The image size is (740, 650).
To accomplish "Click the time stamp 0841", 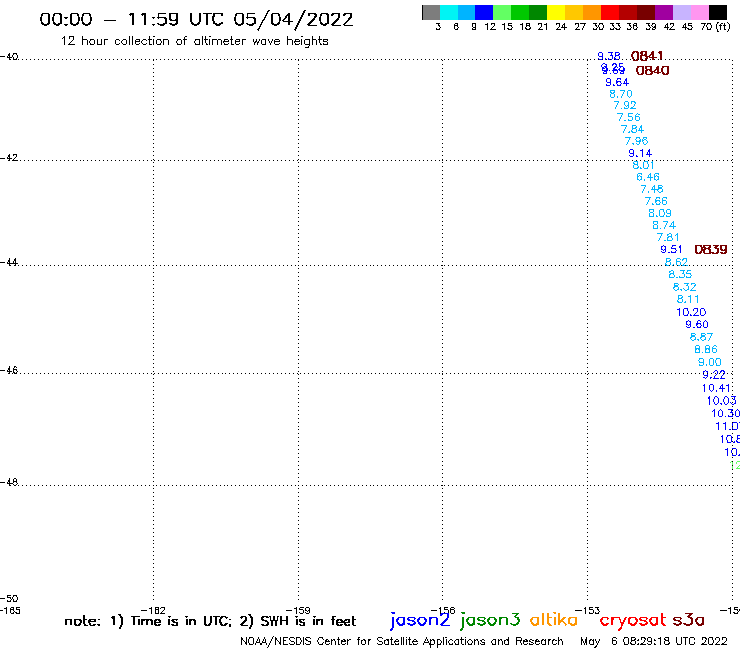I will (x=647, y=56).
